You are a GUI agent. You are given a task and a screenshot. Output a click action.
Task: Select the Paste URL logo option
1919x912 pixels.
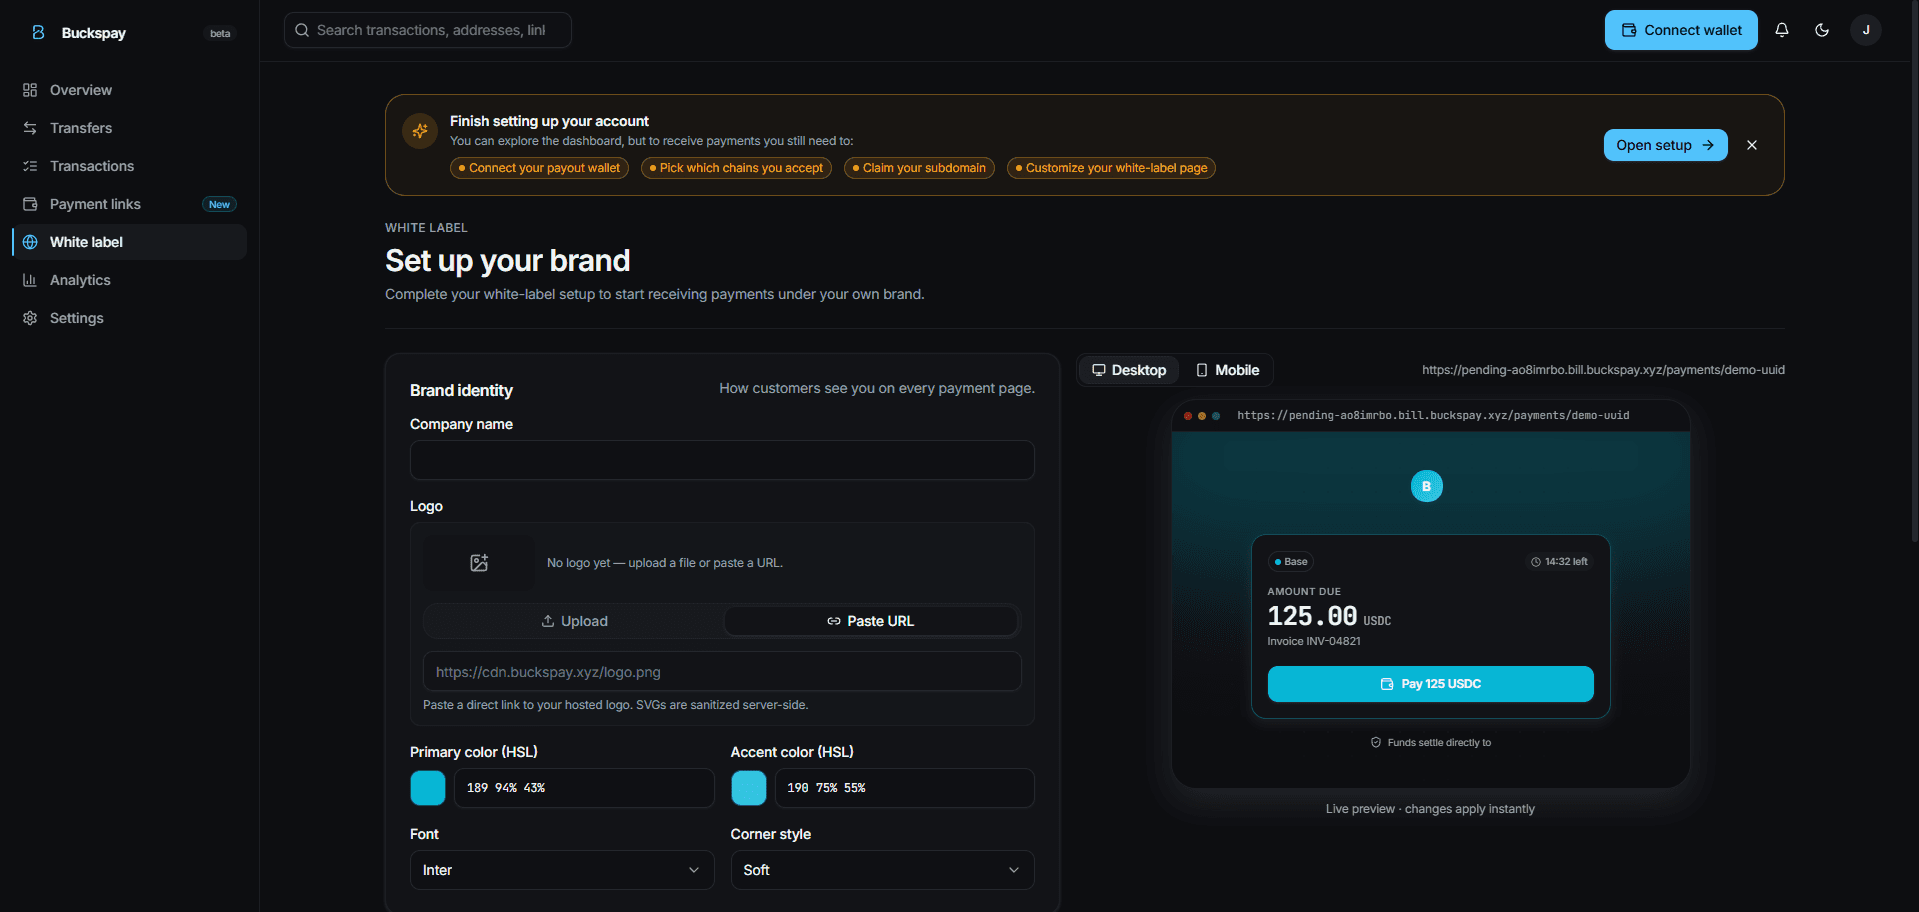[x=870, y=621]
